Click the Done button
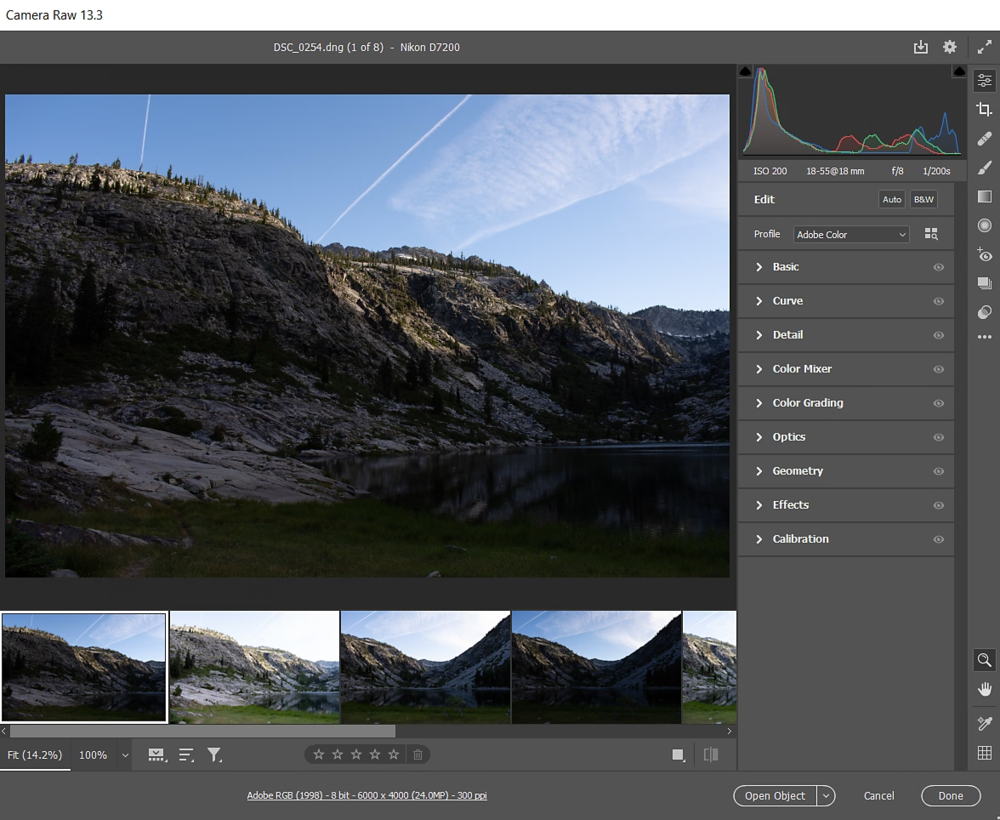Screen dimensions: 1000x820 click(x=950, y=796)
